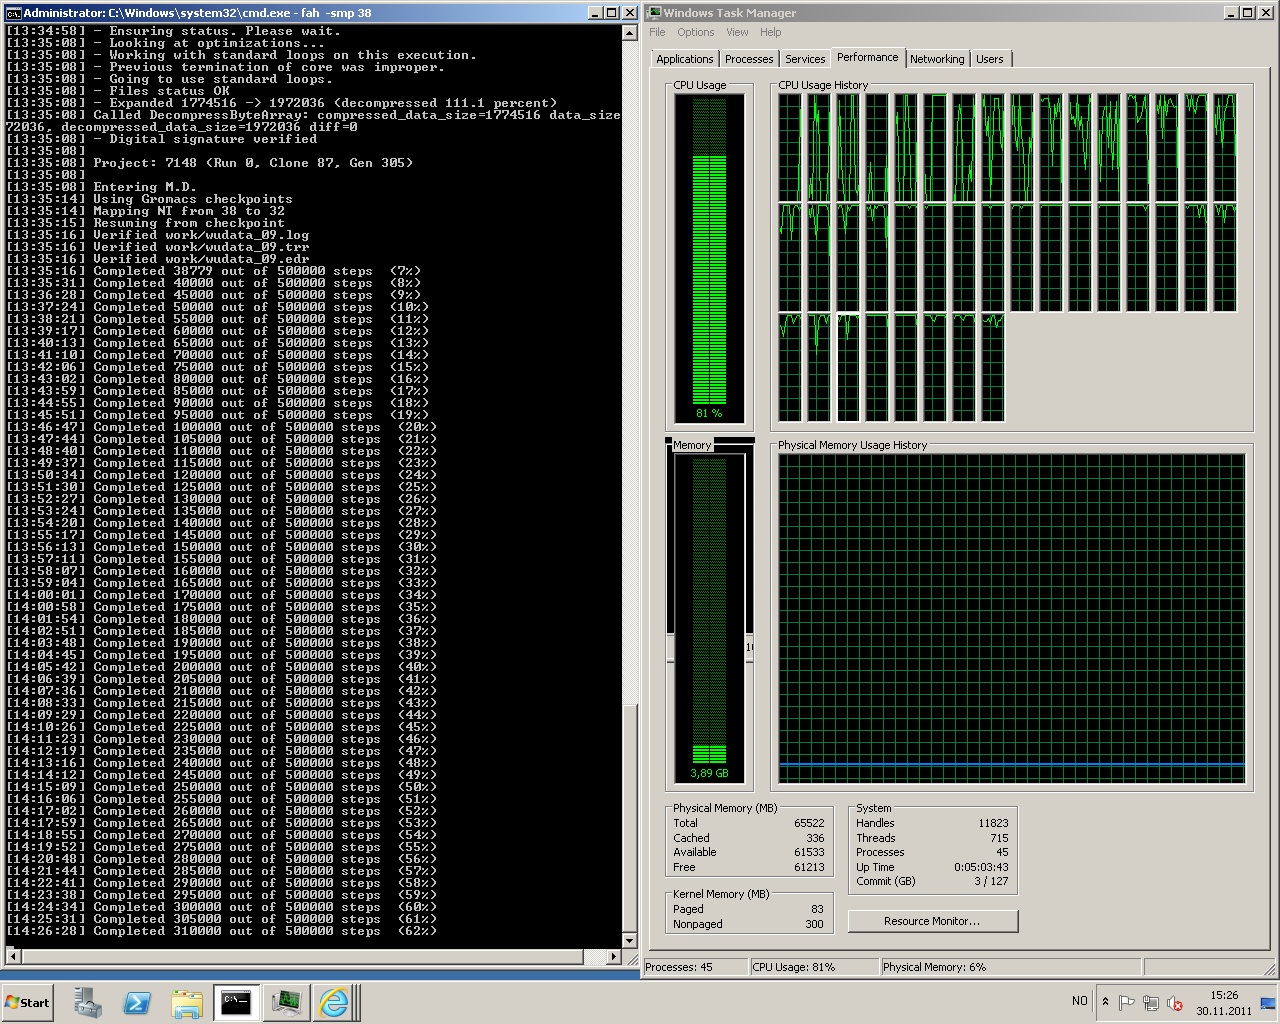Select the Performance tab
Viewport: 1280px width, 1024px height.
click(868, 57)
